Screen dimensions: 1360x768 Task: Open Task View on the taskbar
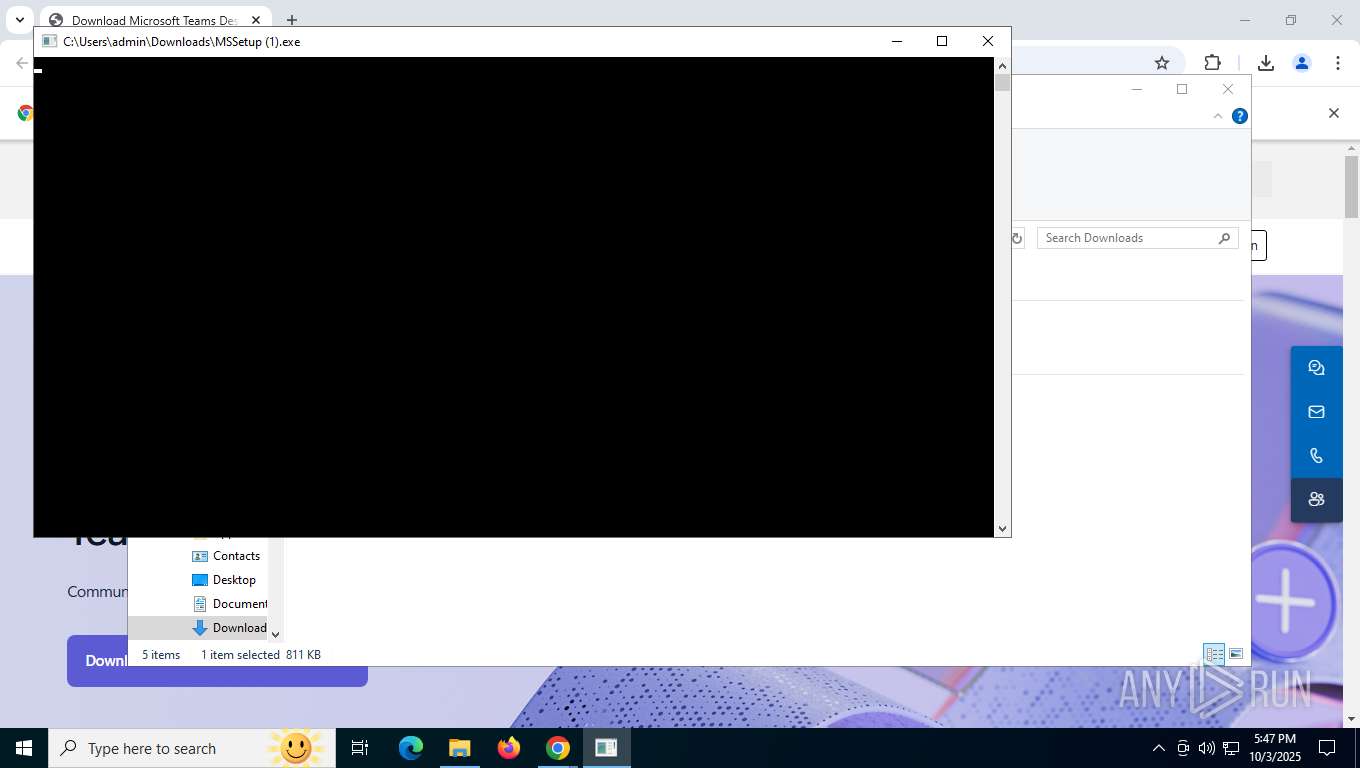point(360,748)
